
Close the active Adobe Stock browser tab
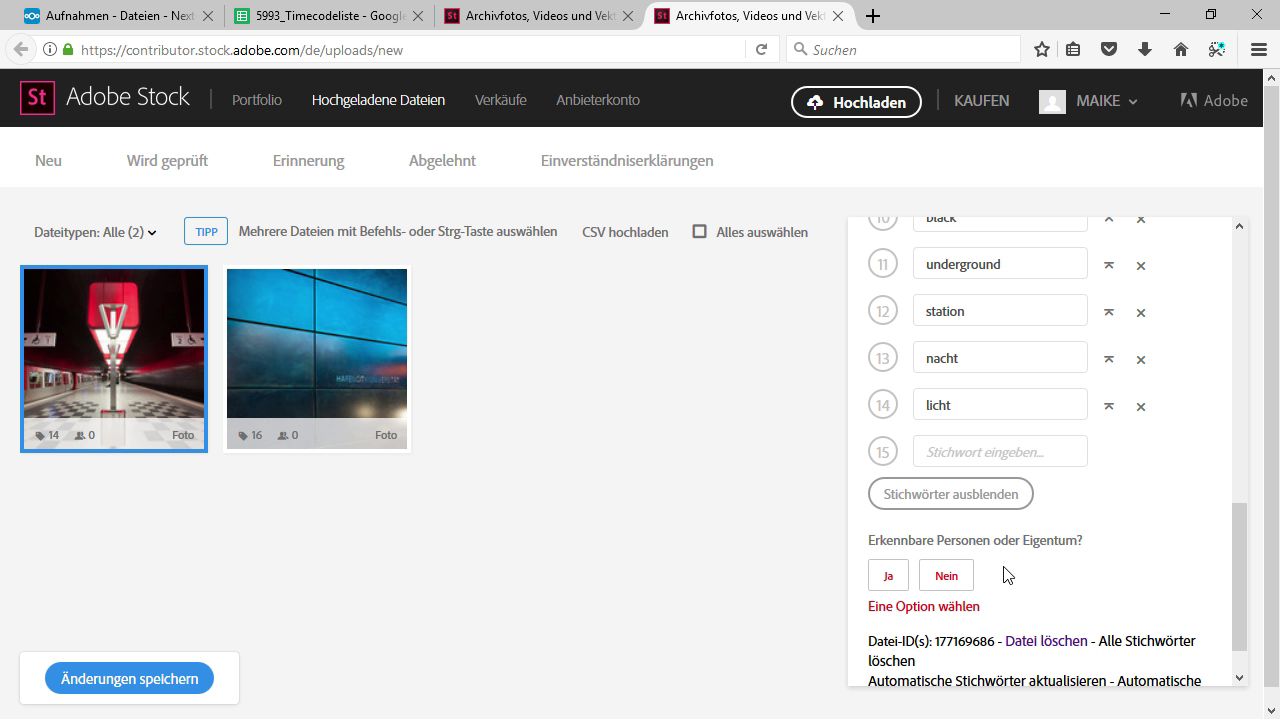[838, 16]
